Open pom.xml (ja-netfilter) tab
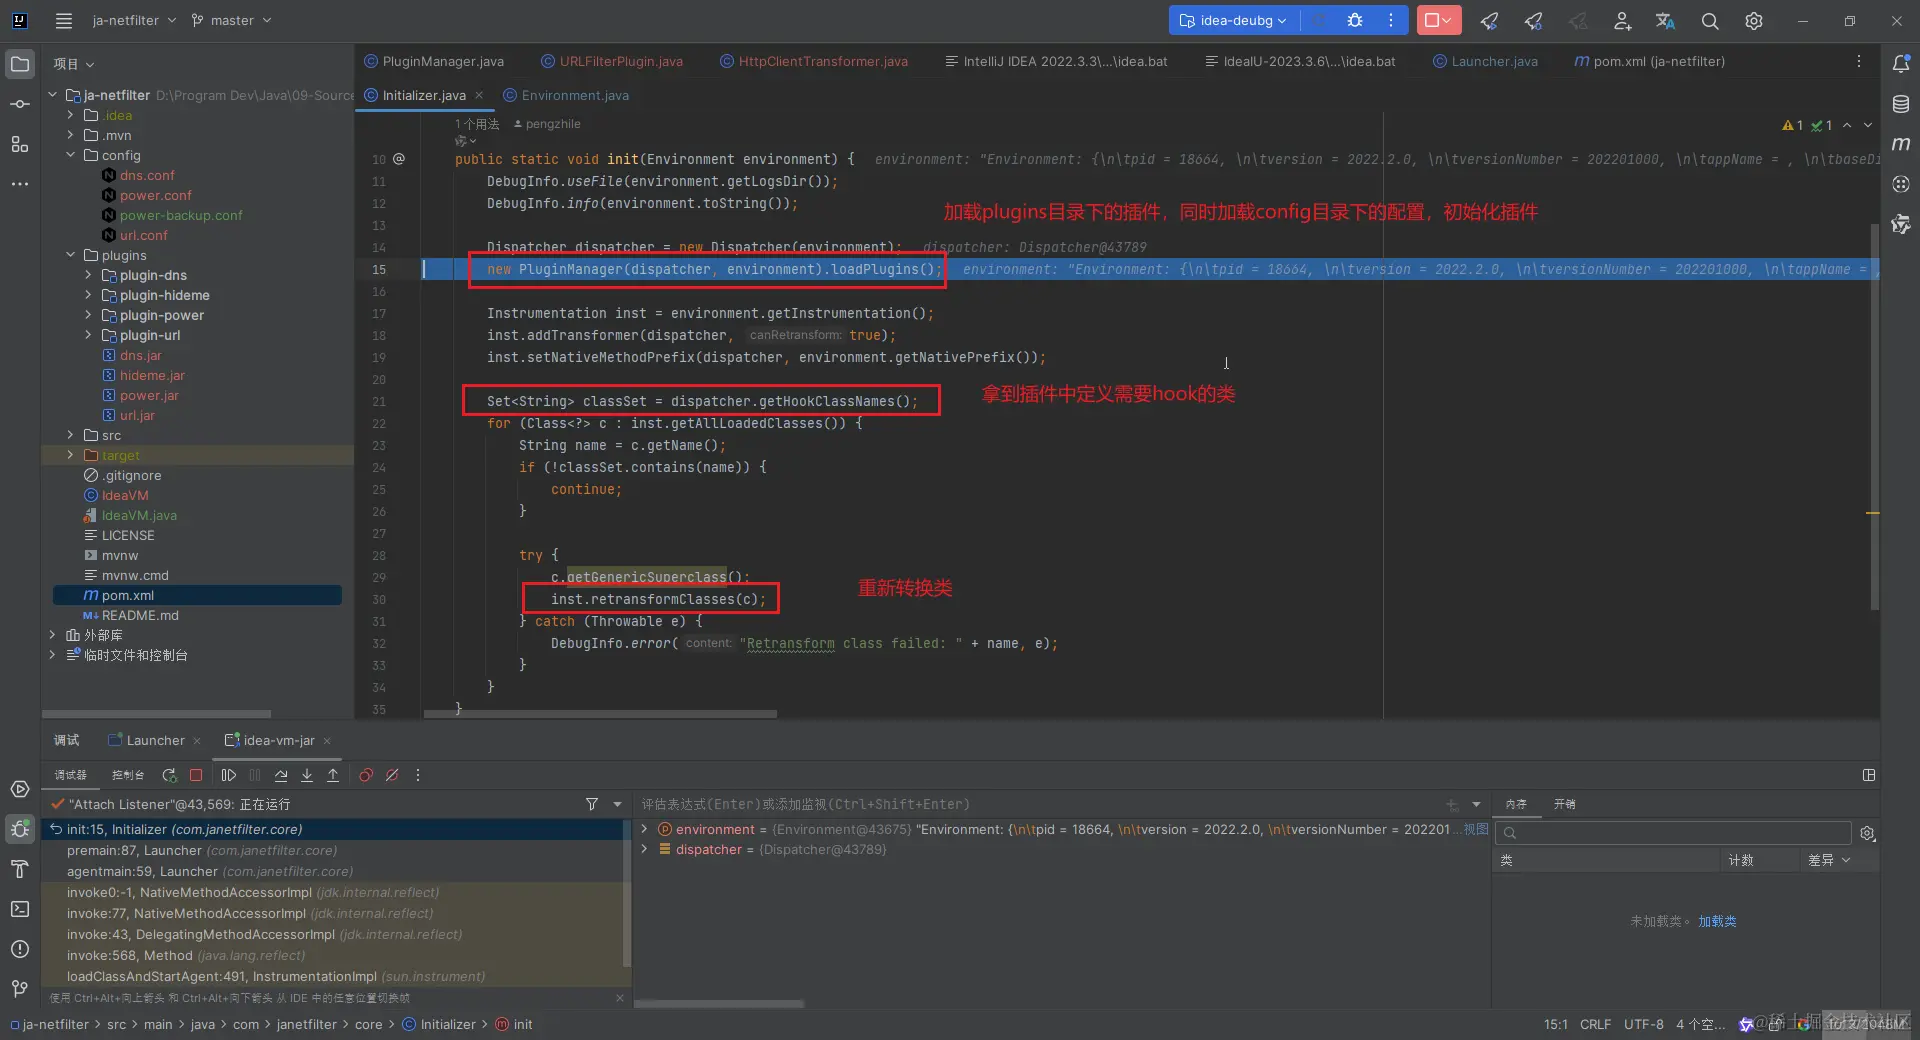 click(x=1650, y=61)
